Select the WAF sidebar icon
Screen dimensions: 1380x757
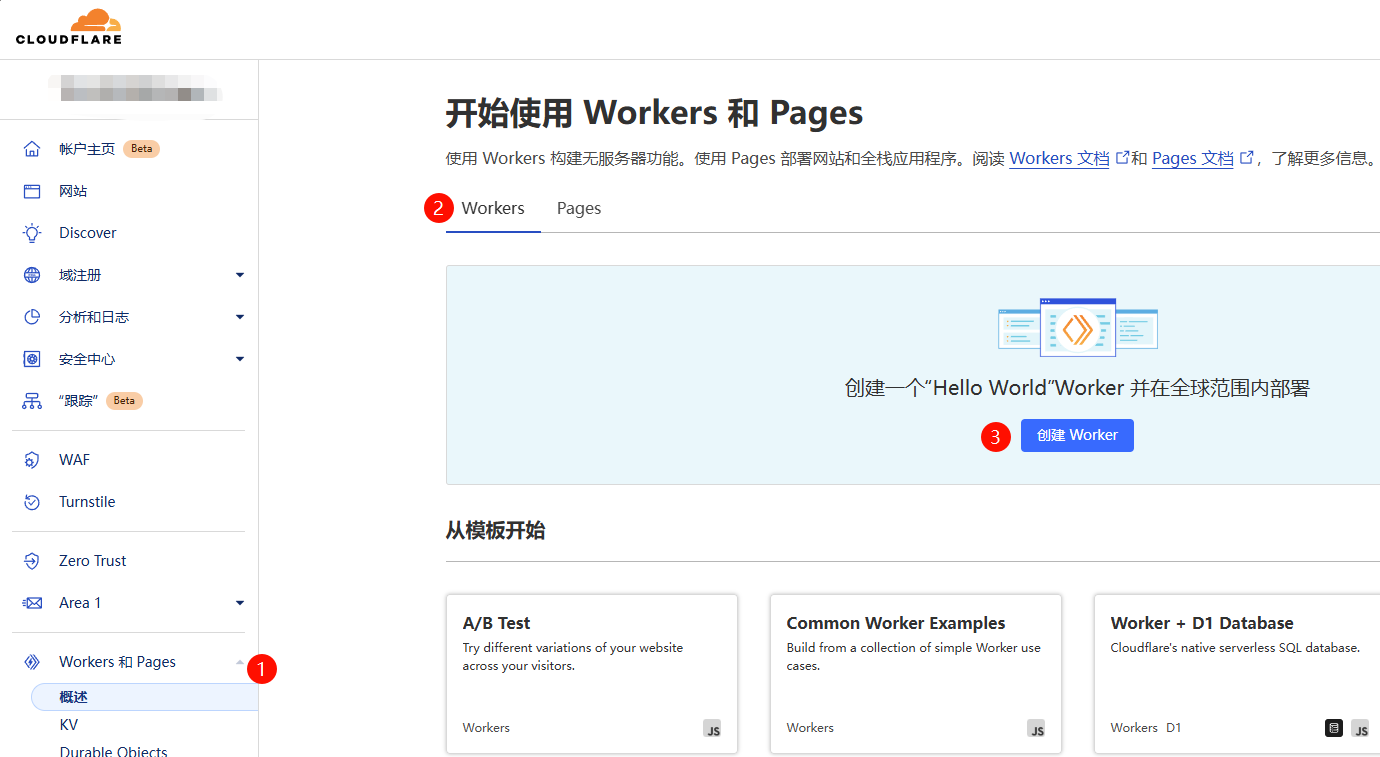31,459
